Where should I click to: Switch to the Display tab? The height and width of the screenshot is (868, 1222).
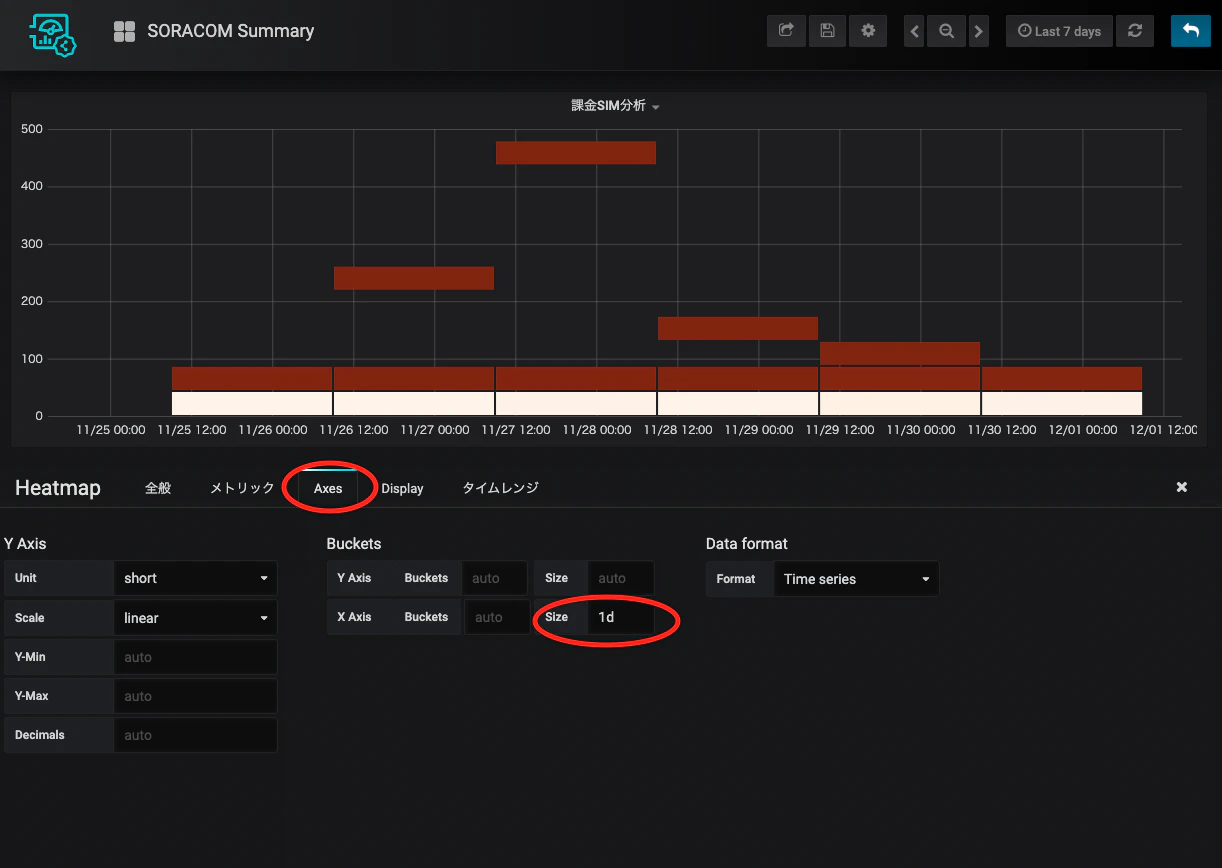pos(402,488)
